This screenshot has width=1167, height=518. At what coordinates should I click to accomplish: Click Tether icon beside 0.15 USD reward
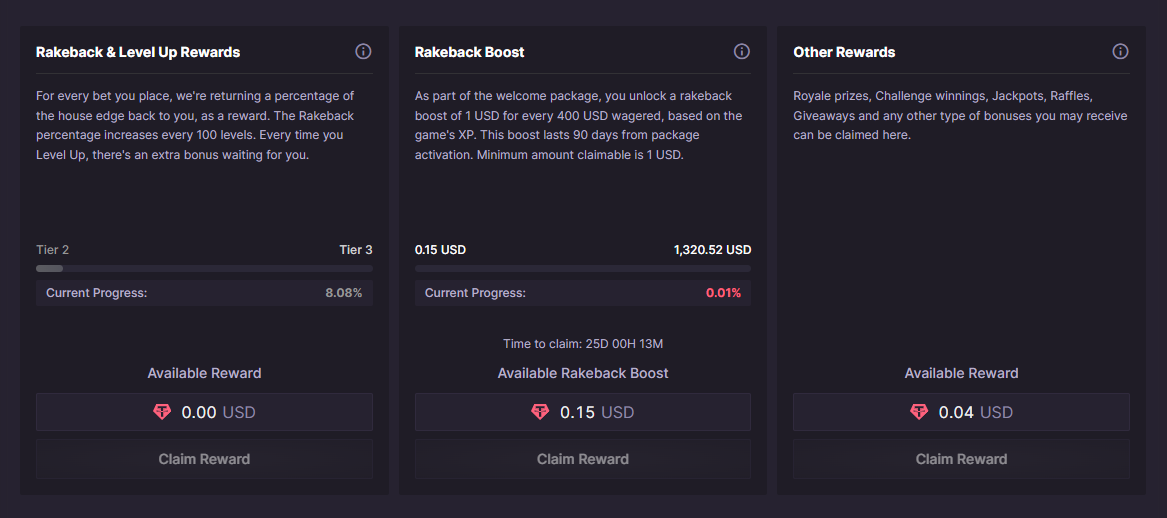pos(540,412)
